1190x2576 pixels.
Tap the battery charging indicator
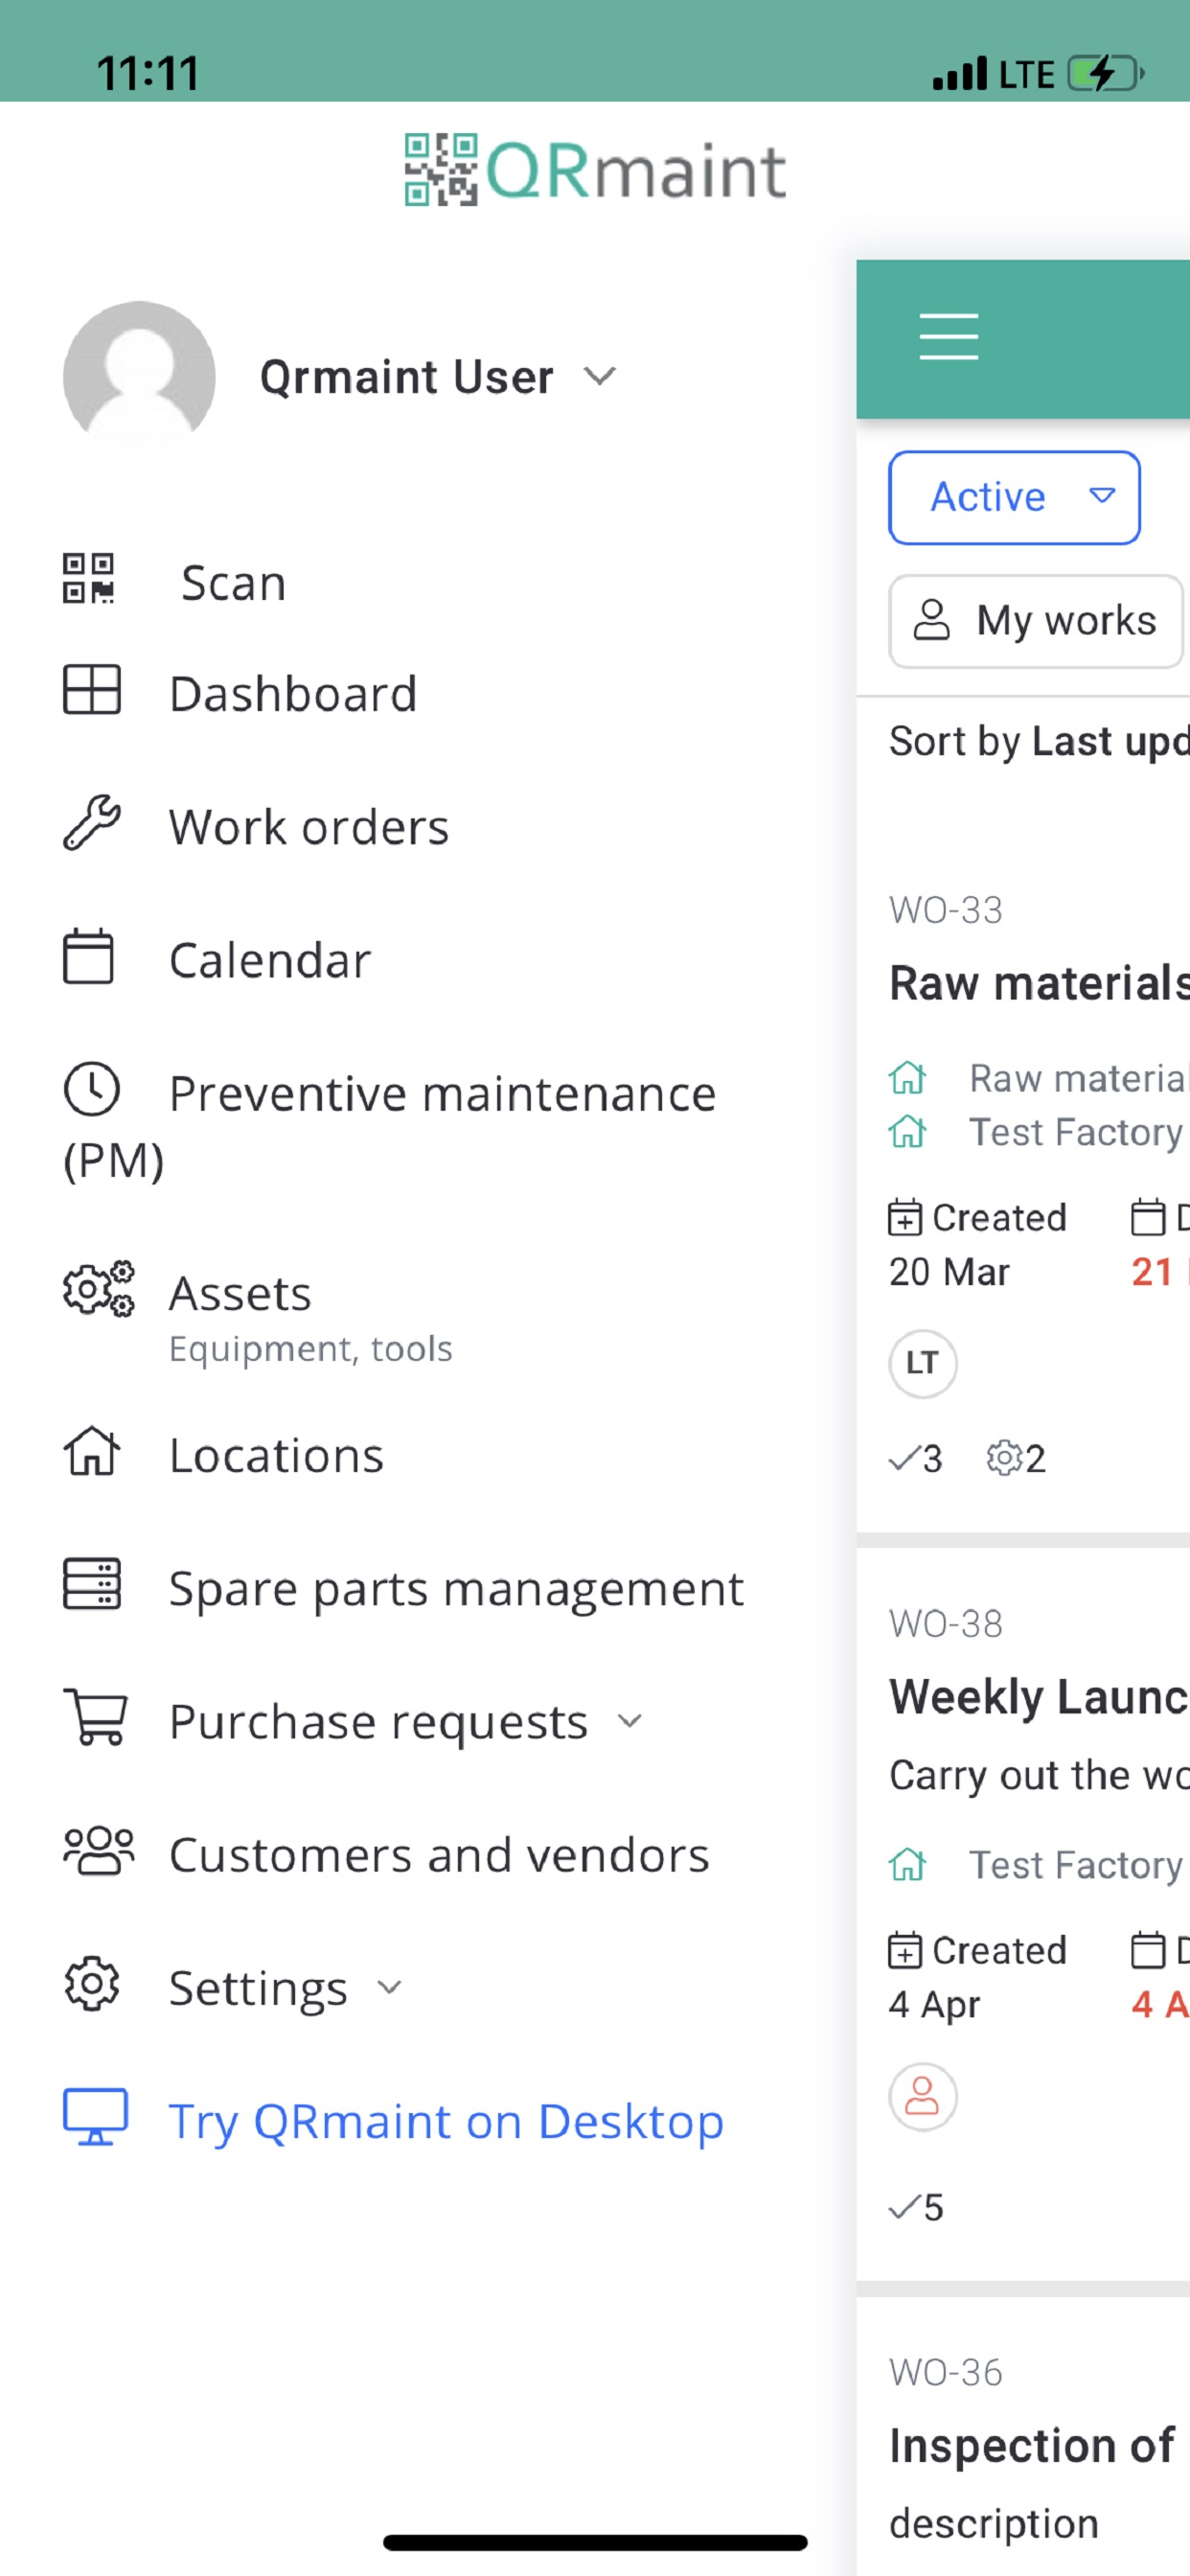[1106, 74]
